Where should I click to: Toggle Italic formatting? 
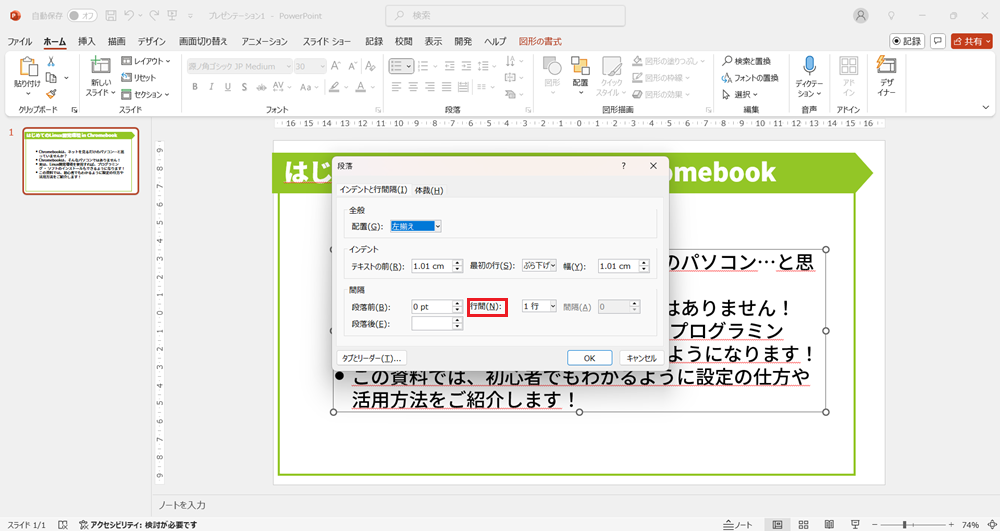point(211,87)
